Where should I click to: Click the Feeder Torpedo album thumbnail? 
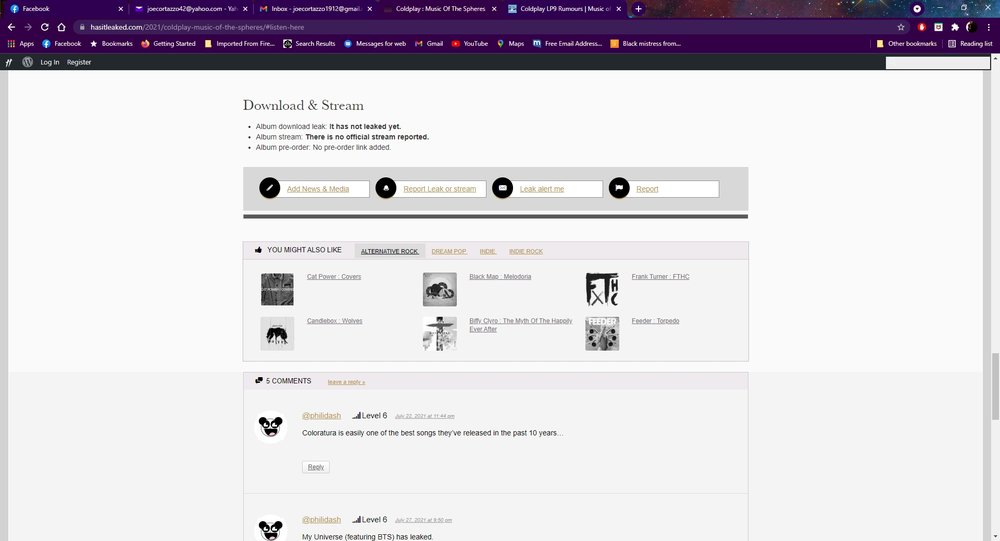(602, 334)
